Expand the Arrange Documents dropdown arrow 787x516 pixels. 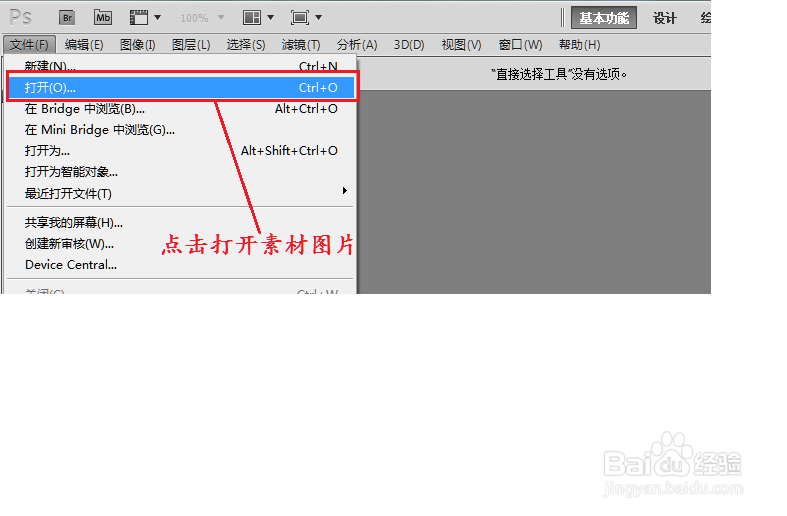click(x=271, y=18)
